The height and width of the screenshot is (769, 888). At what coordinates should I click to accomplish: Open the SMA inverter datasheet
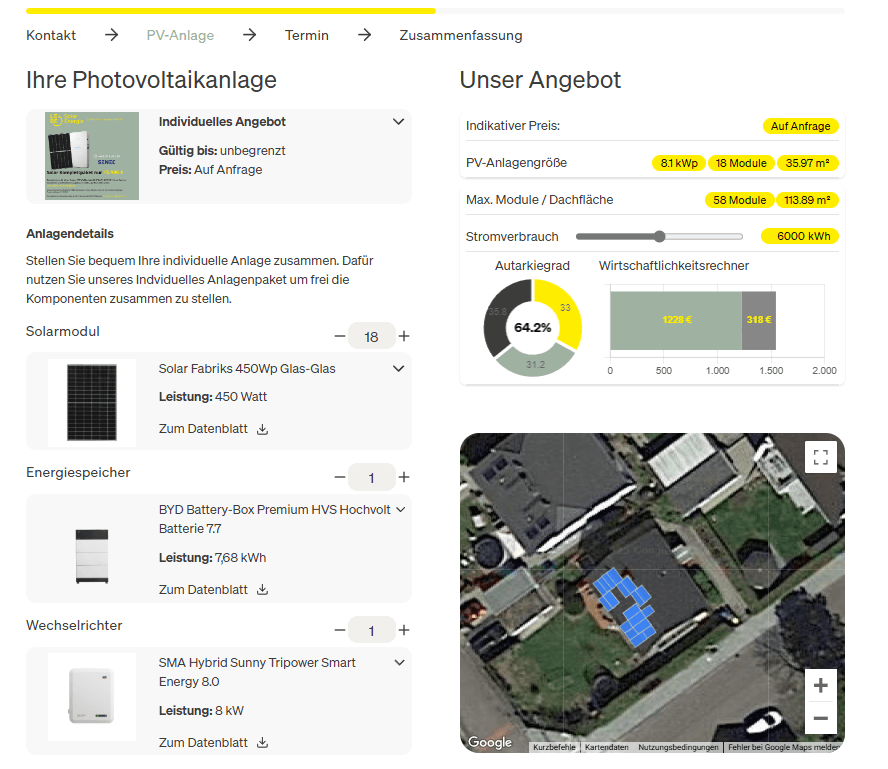tap(214, 743)
